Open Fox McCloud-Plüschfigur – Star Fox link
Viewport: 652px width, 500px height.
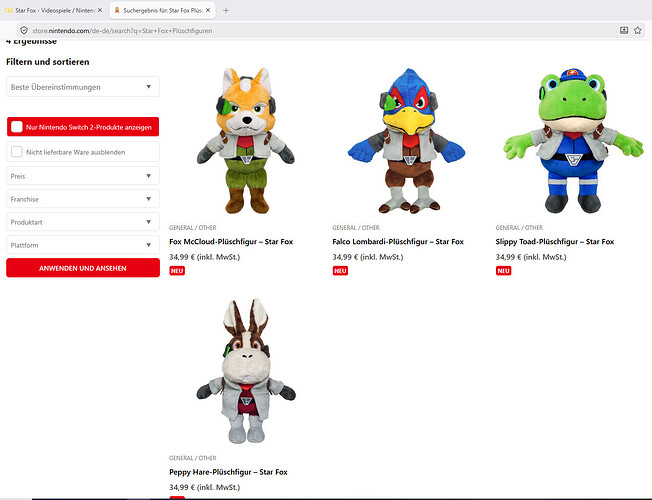(x=231, y=242)
